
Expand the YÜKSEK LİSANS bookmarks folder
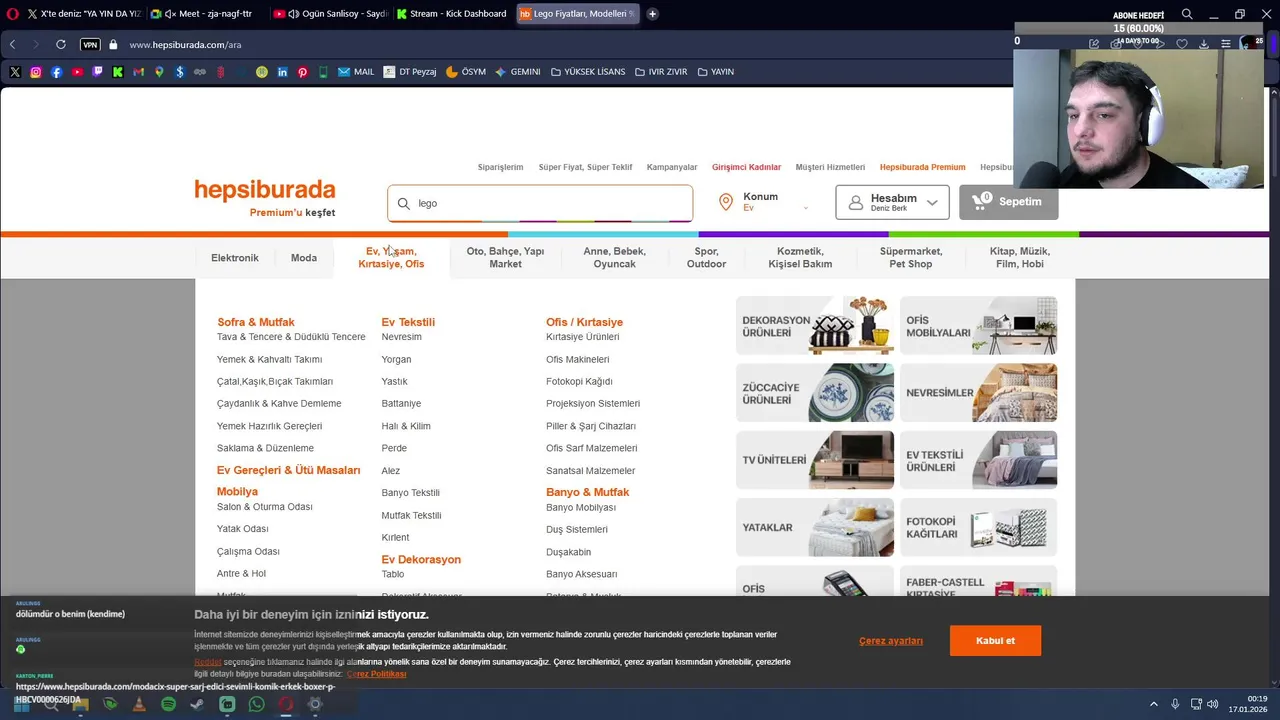(586, 72)
